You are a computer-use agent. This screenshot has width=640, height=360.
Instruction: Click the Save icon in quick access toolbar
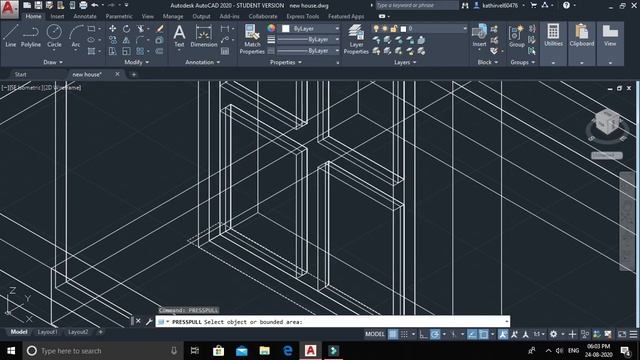38,5
